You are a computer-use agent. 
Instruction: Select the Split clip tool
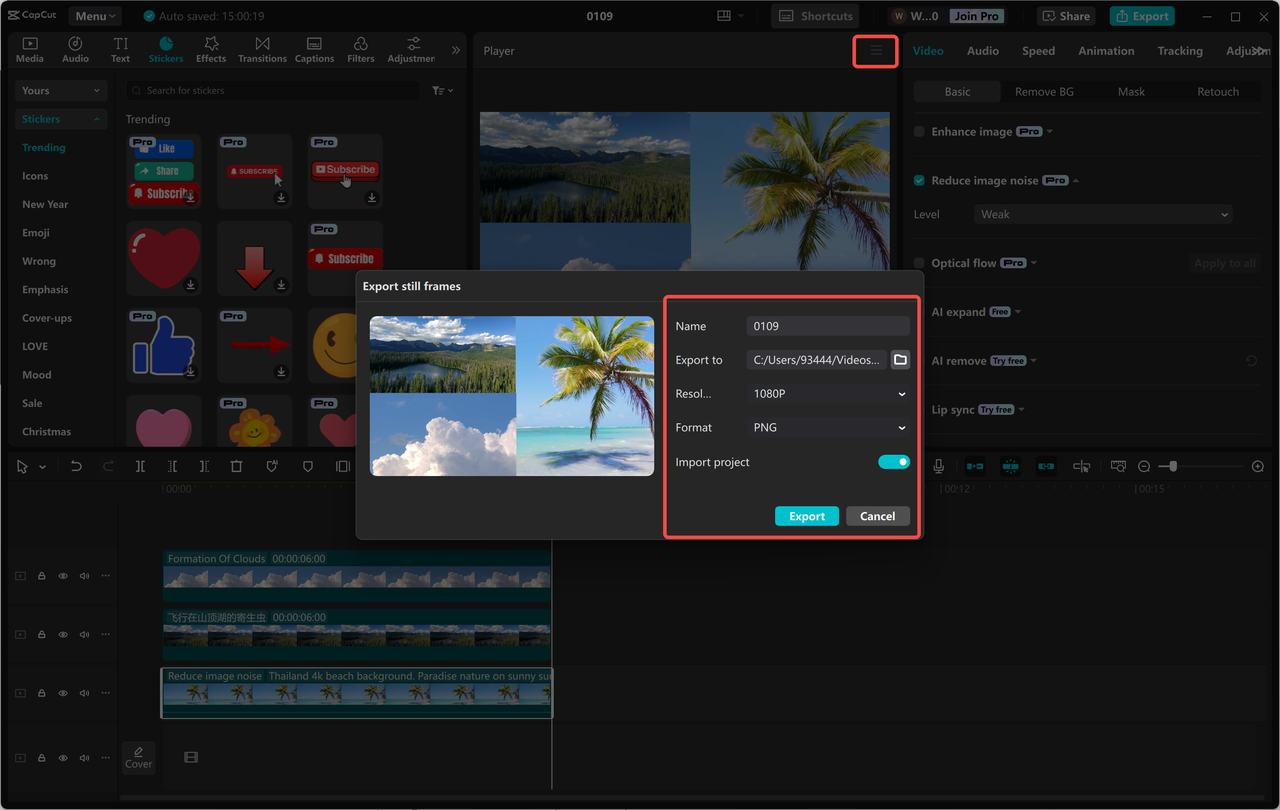point(140,466)
